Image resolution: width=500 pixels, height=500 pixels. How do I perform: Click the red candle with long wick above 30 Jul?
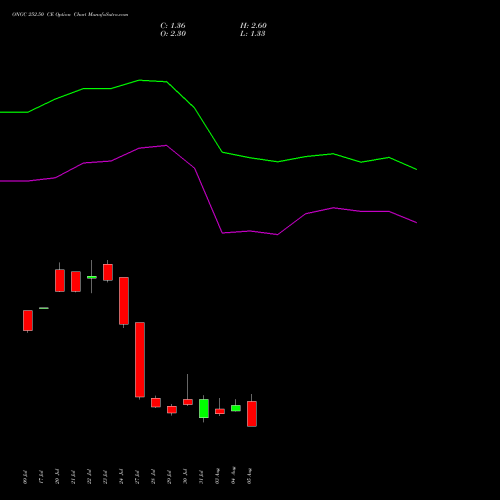coord(188,402)
